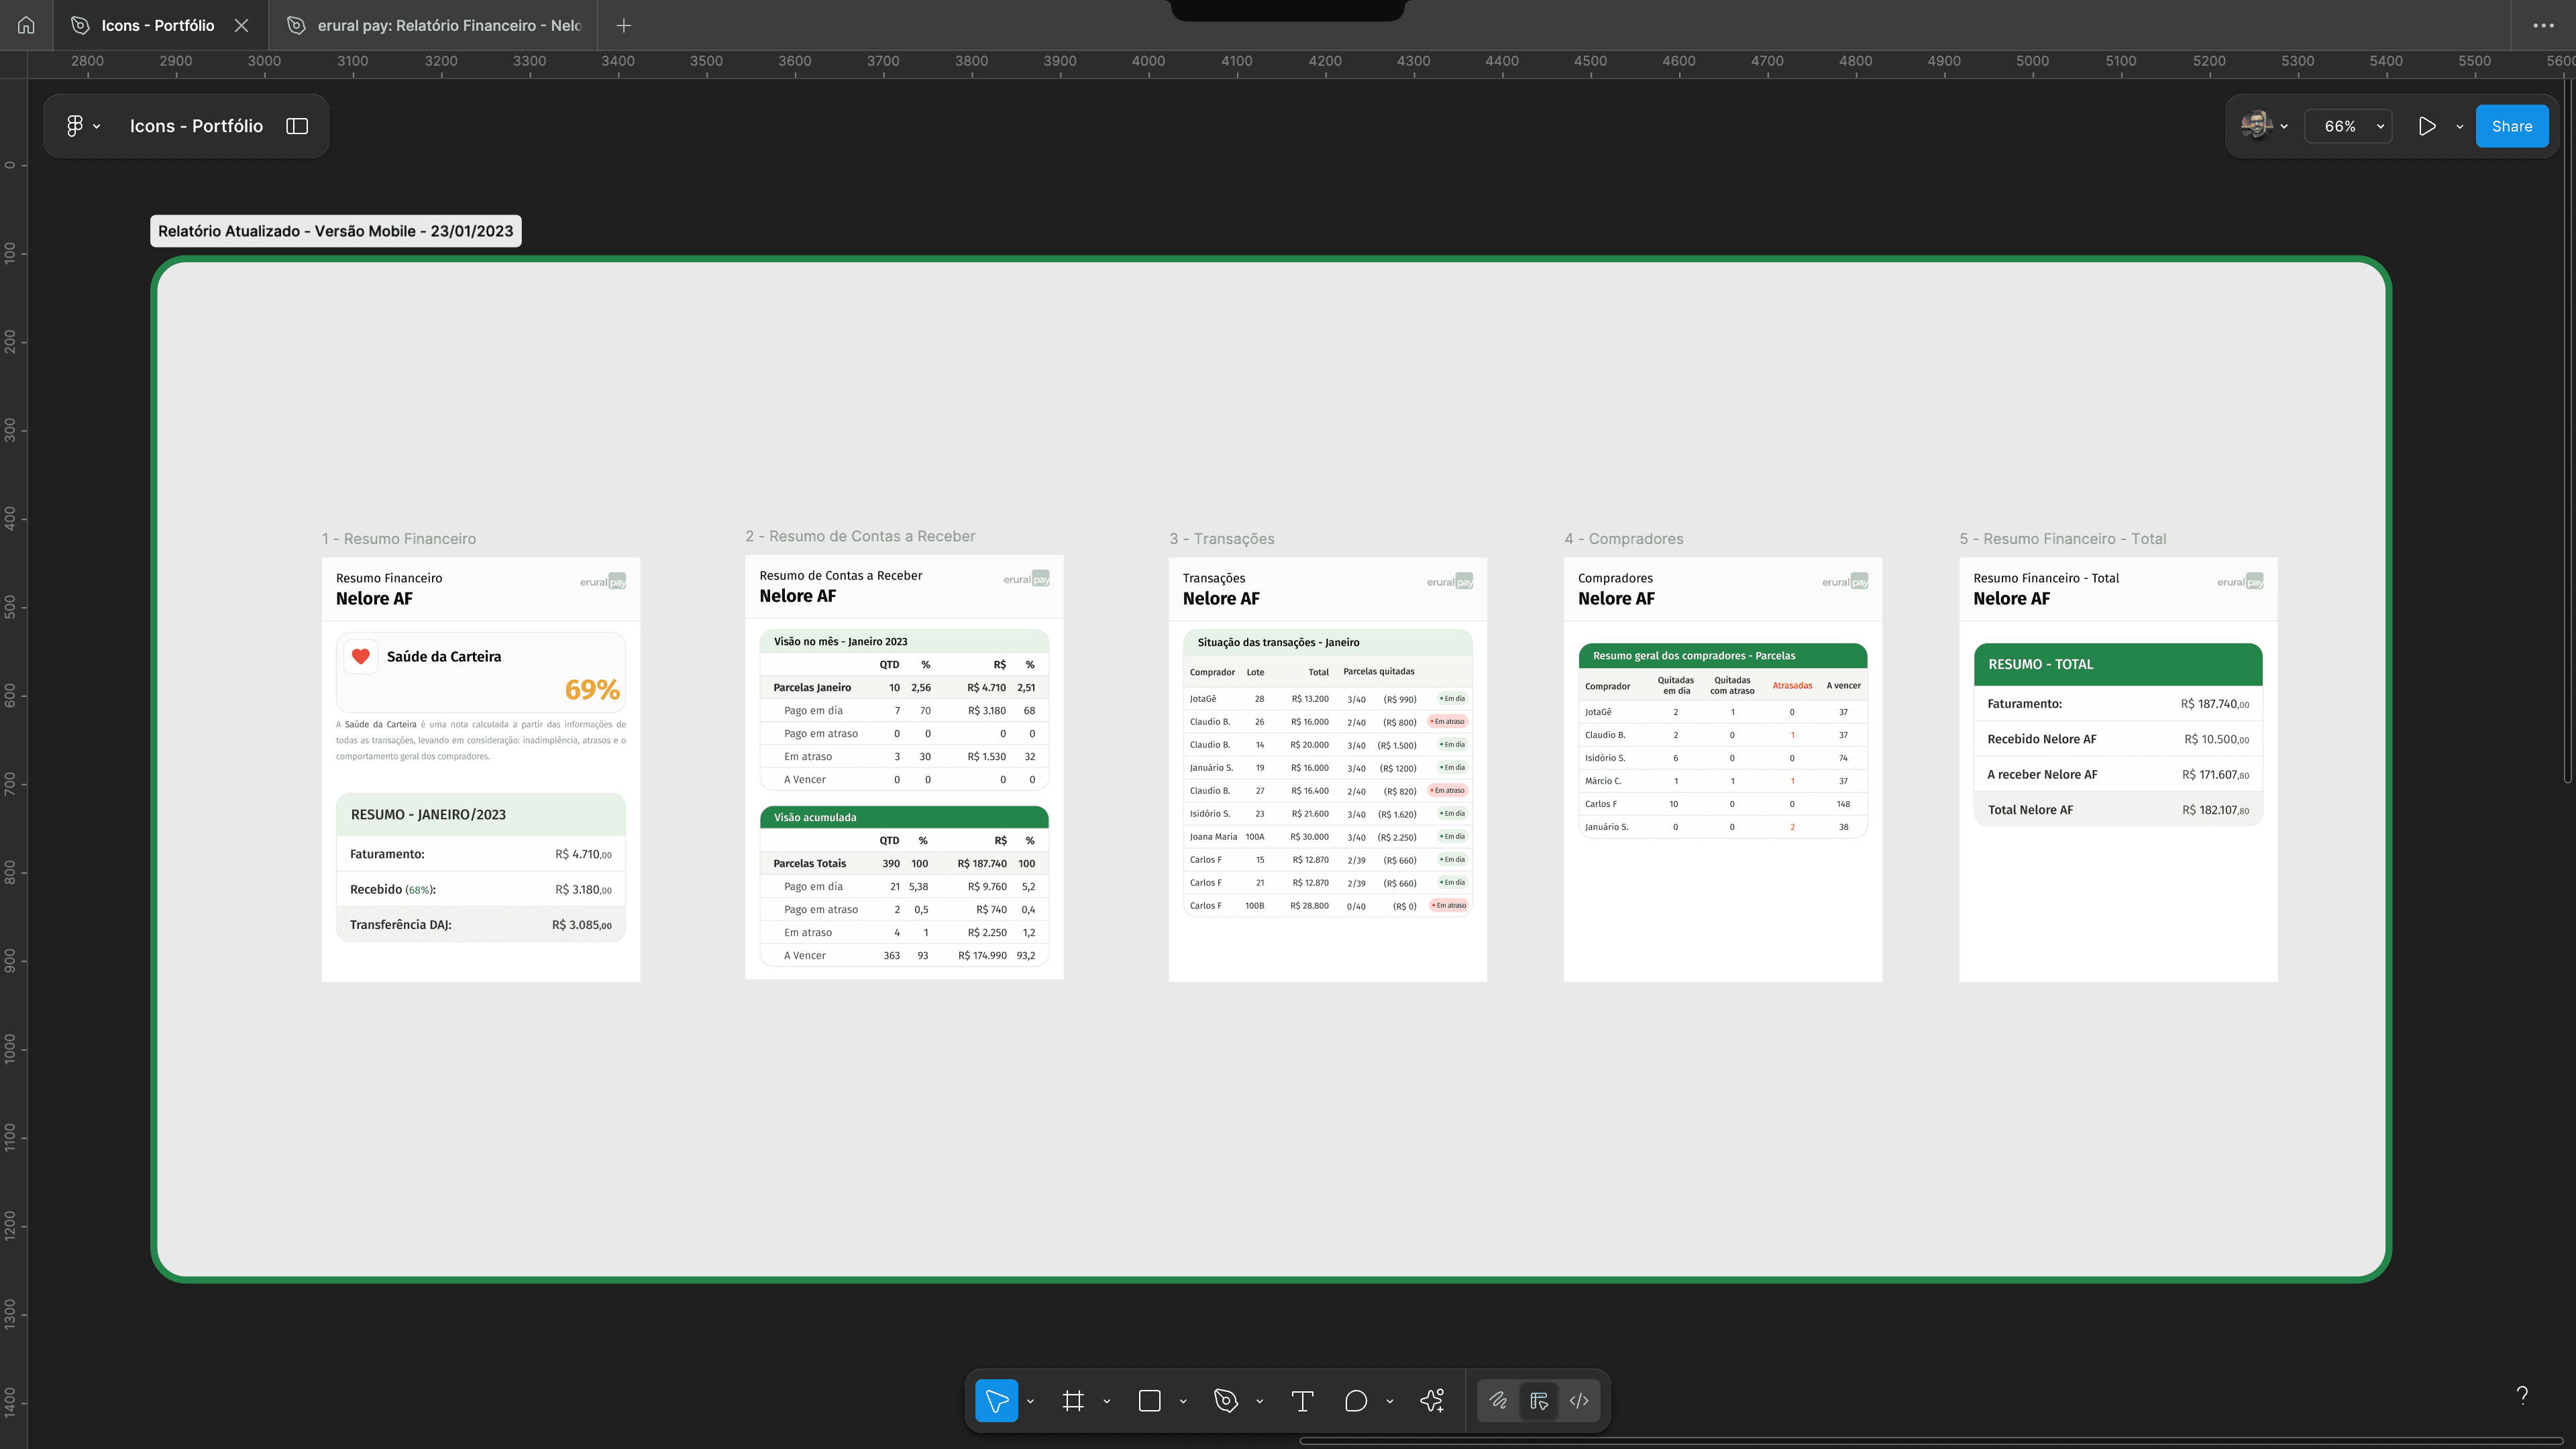
Task: Open the 66% zoom dropdown
Action: [2348, 126]
